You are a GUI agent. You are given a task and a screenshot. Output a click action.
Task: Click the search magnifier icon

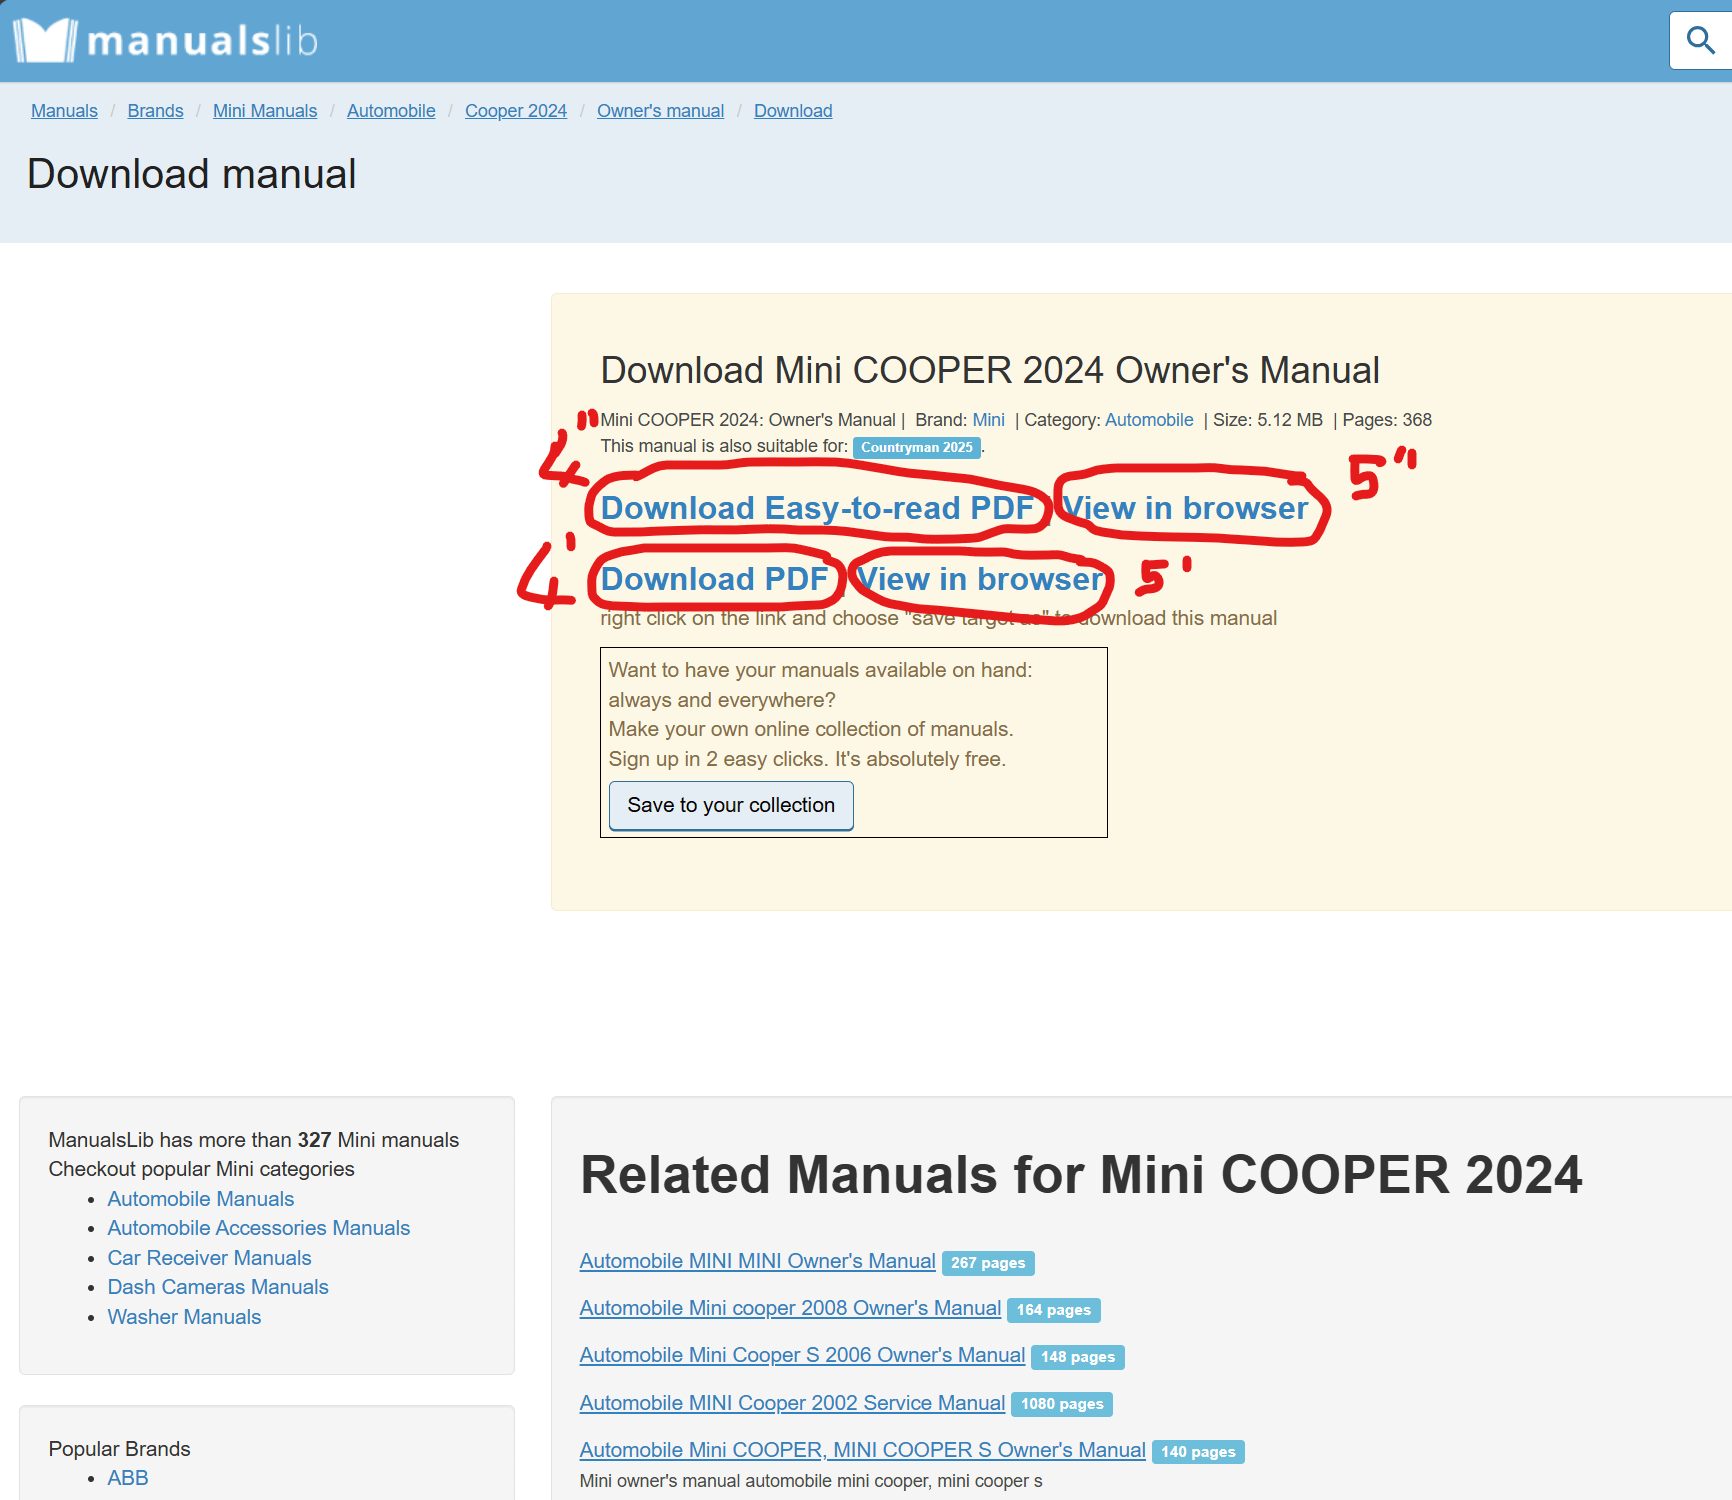click(1700, 41)
